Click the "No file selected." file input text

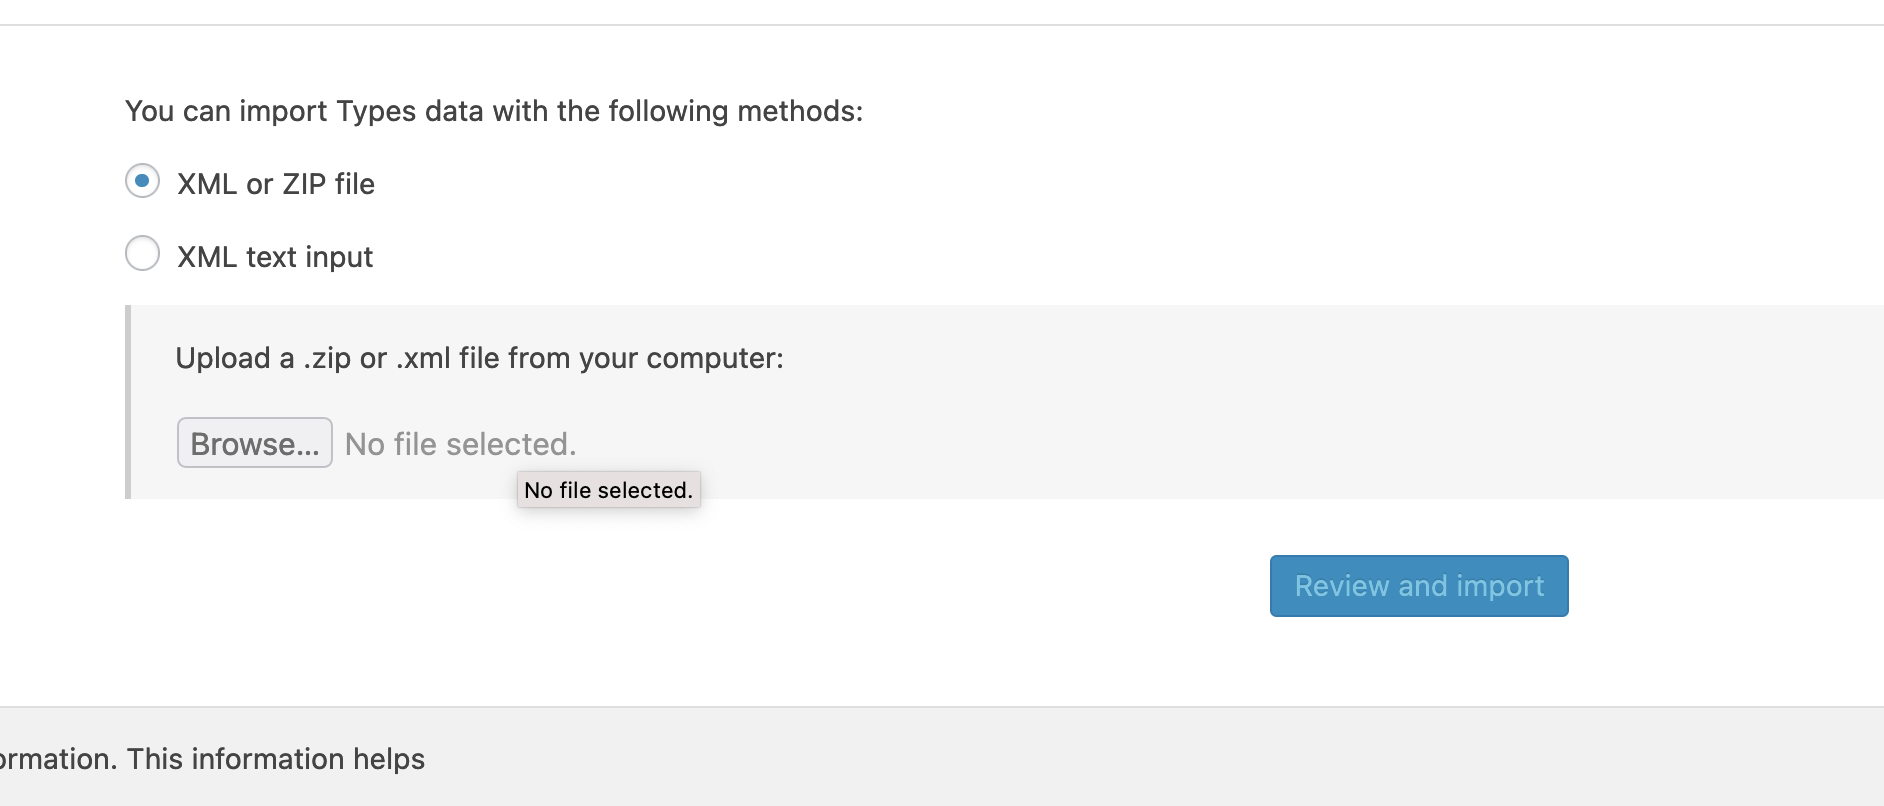pos(461,444)
